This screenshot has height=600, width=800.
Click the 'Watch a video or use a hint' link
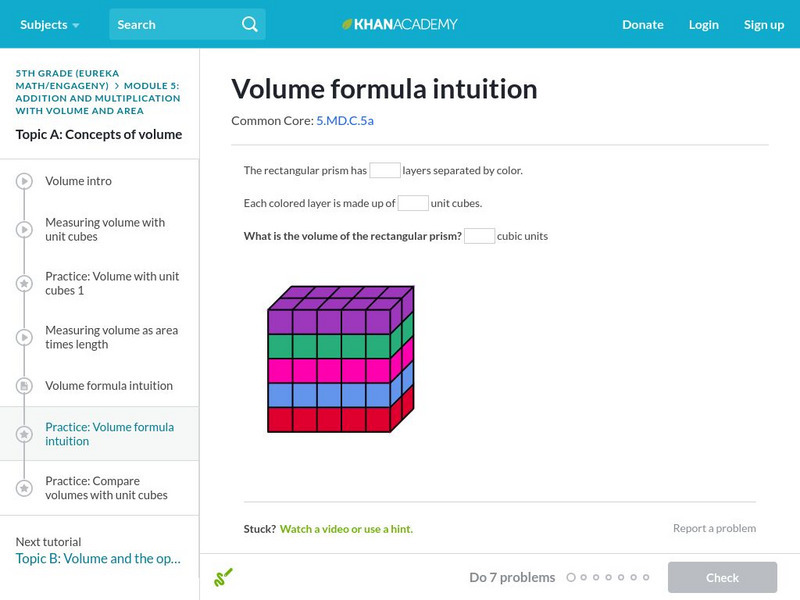[346, 529]
